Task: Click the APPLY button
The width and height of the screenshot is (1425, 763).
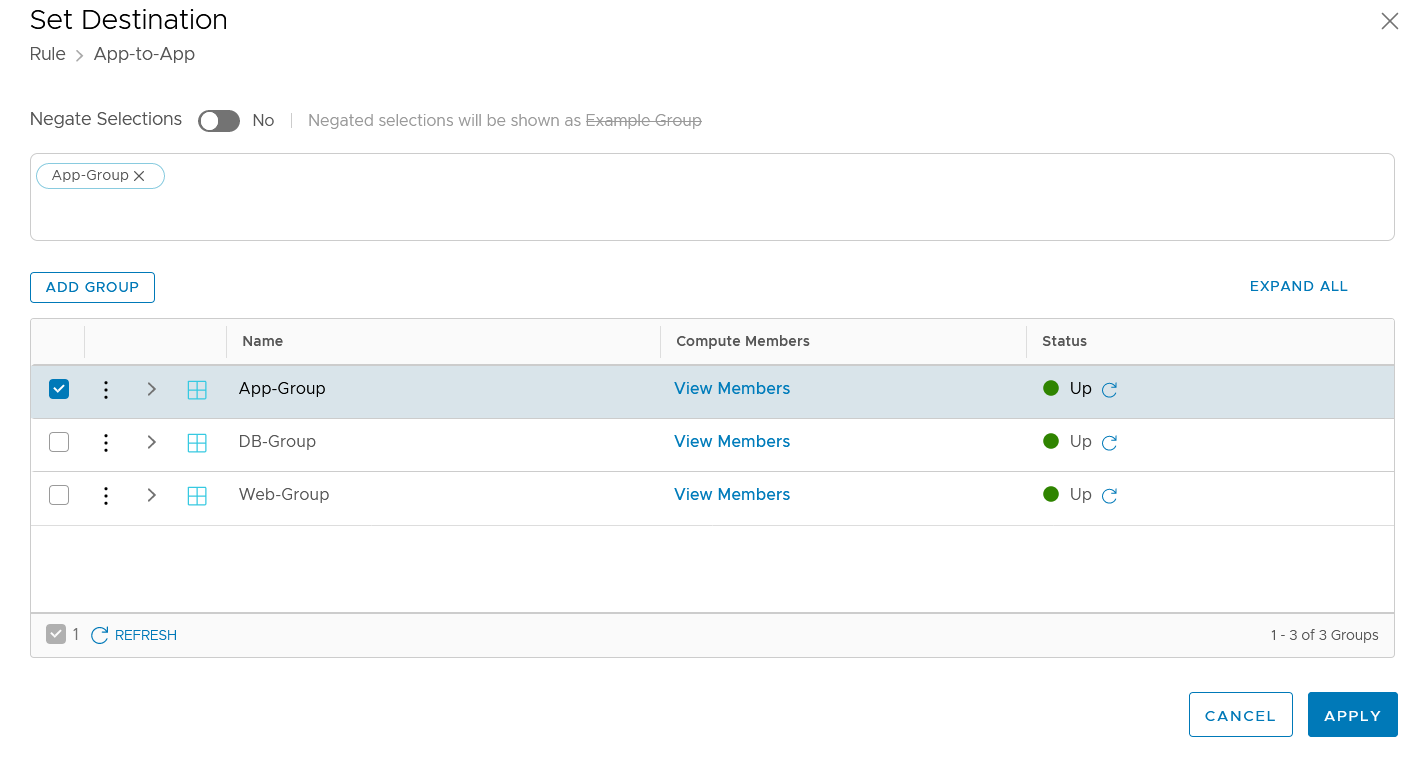Action: pyautogui.click(x=1352, y=715)
